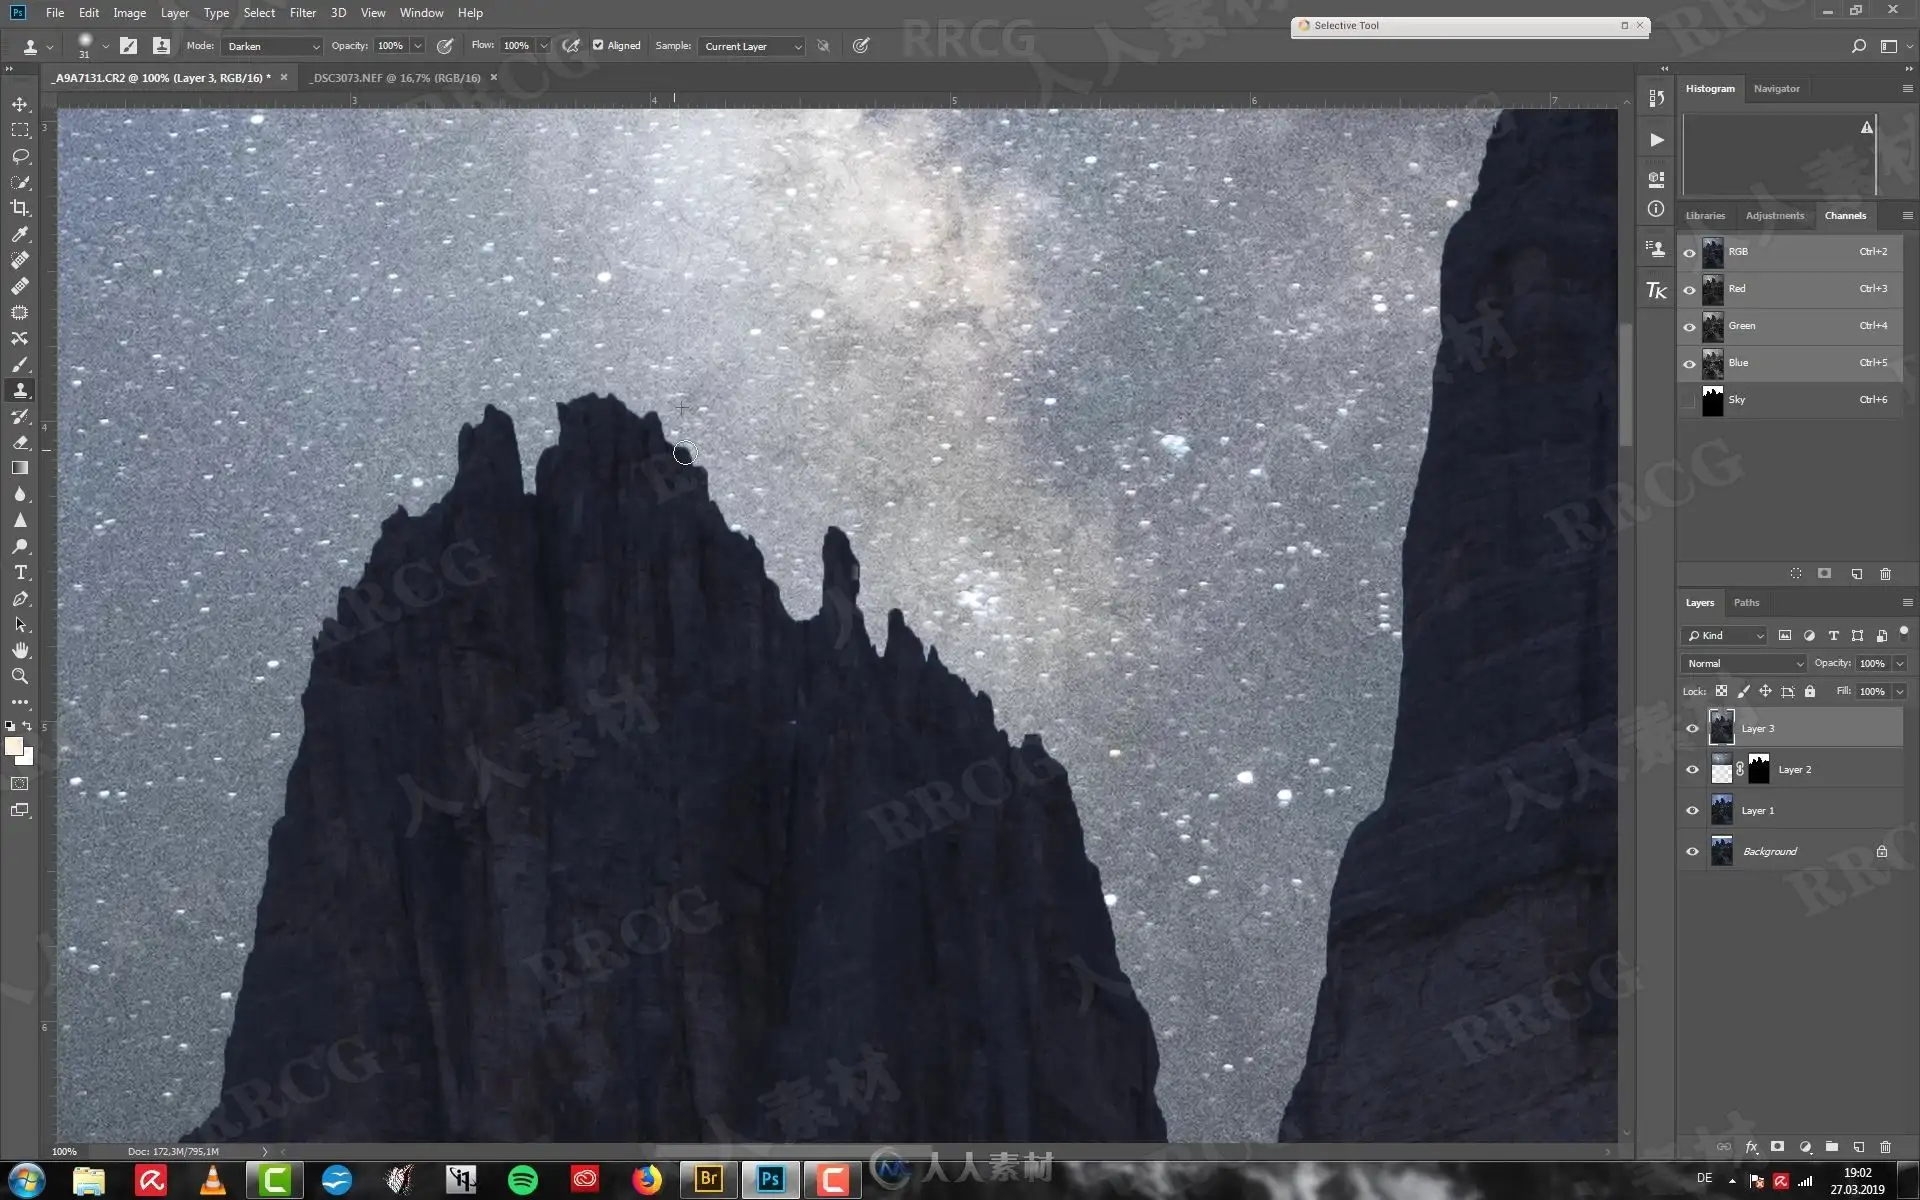Select the Horizontal Type tool

(20, 572)
